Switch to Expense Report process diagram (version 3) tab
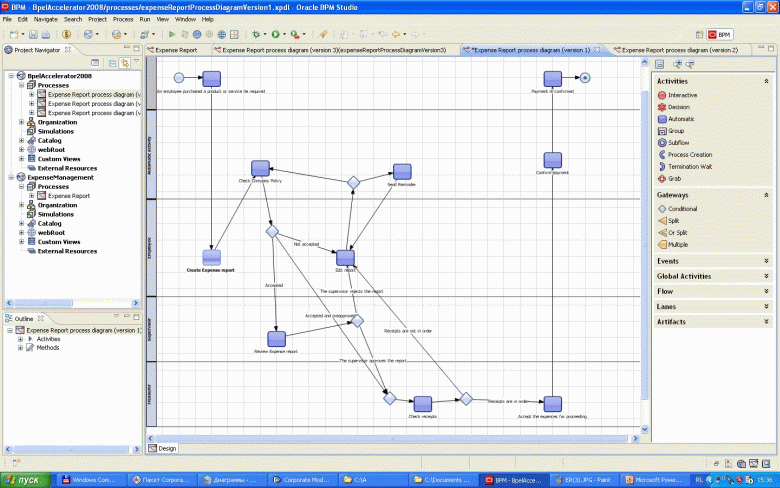Image resolution: width=780 pixels, height=488 pixels. coord(329,50)
